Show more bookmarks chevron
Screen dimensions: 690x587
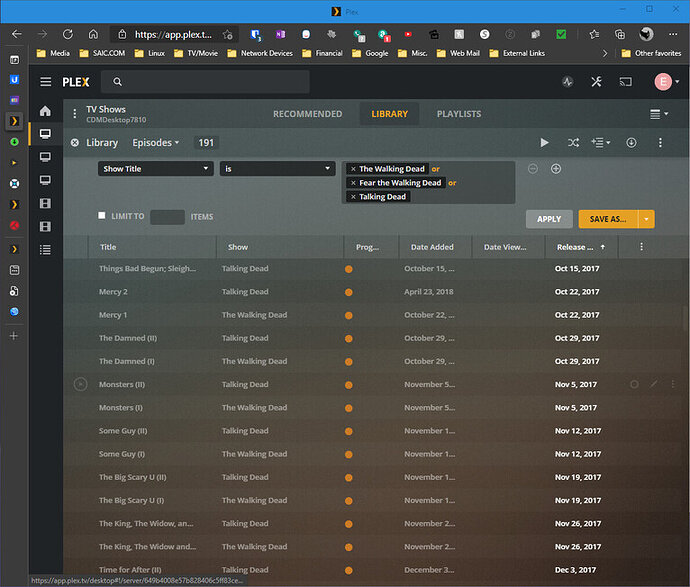(x=605, y=53)
